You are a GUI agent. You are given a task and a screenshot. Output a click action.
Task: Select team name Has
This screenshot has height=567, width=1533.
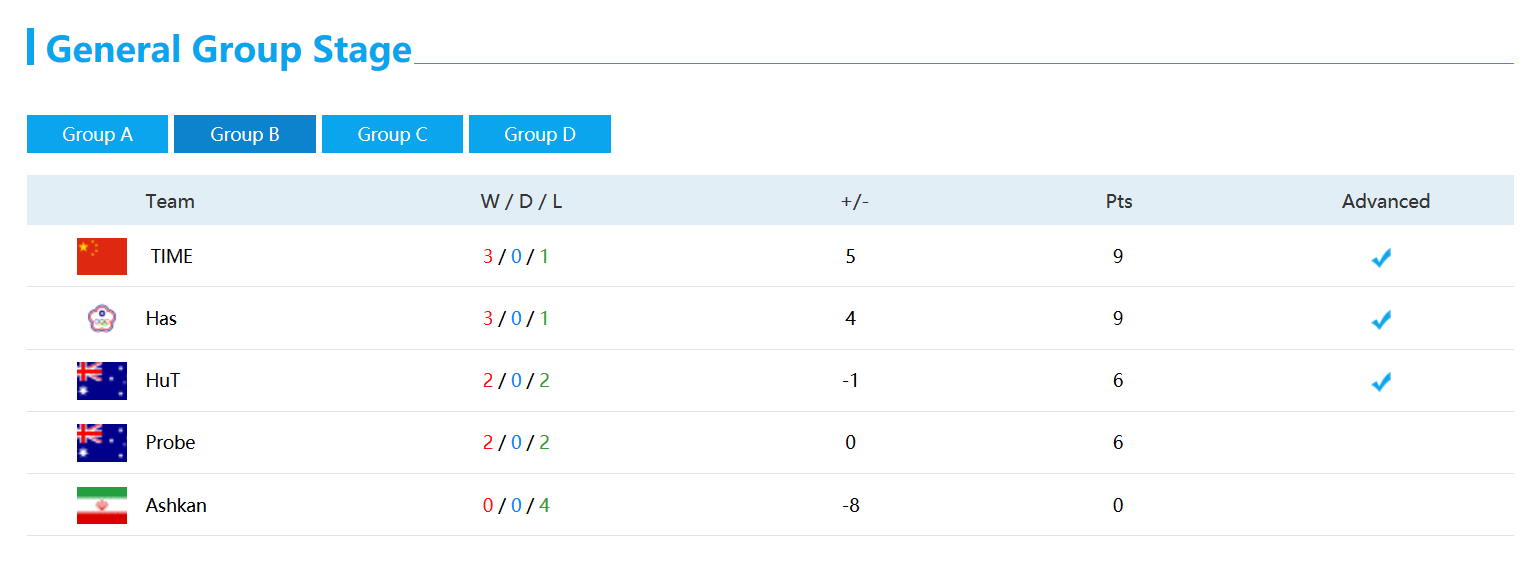(x=161, y=318)
